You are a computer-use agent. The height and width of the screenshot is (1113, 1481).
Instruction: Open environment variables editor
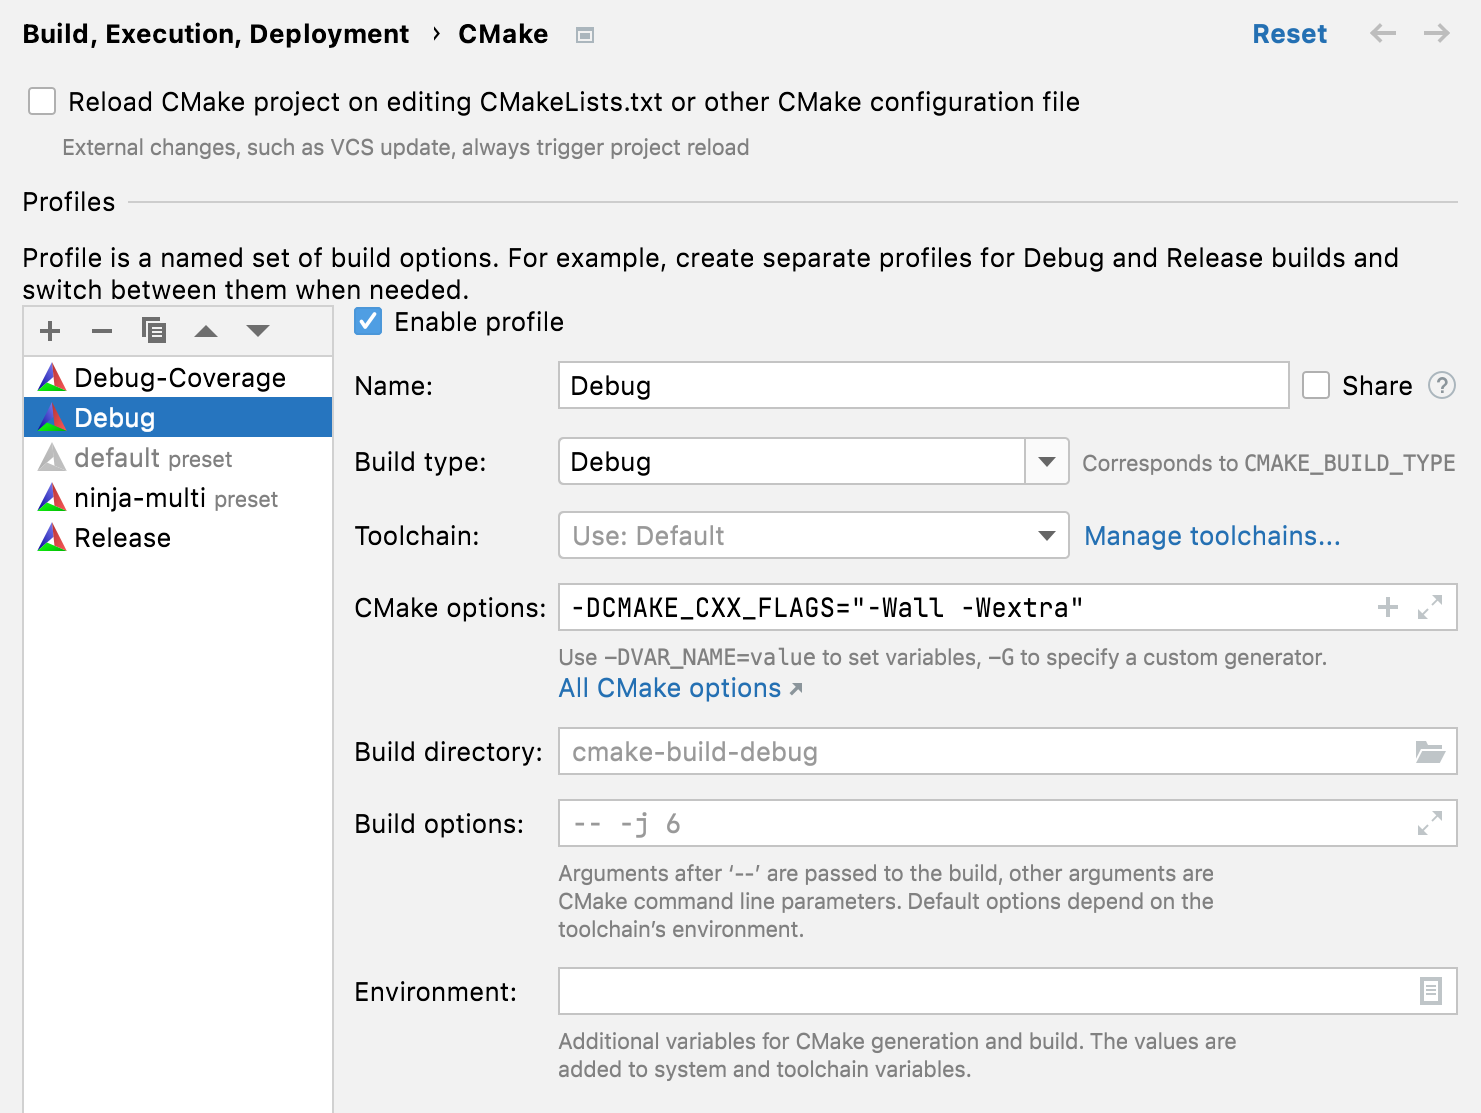coord(1431,991)
